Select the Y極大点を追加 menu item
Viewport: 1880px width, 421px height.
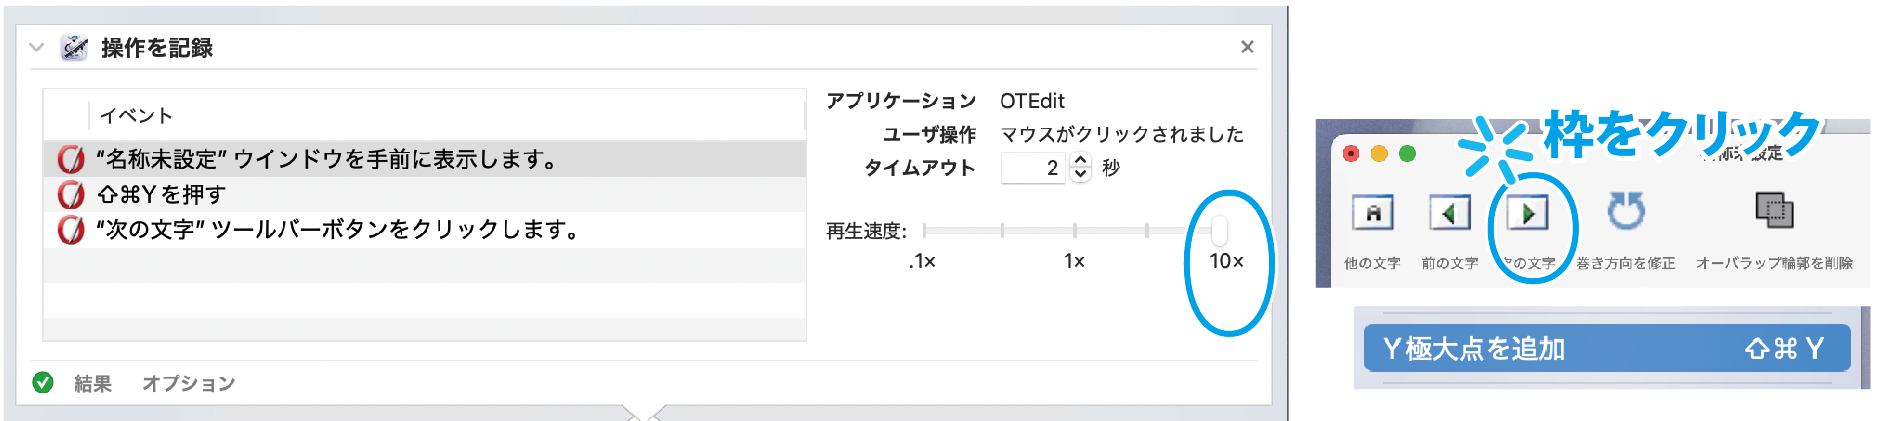(1605, 348)
